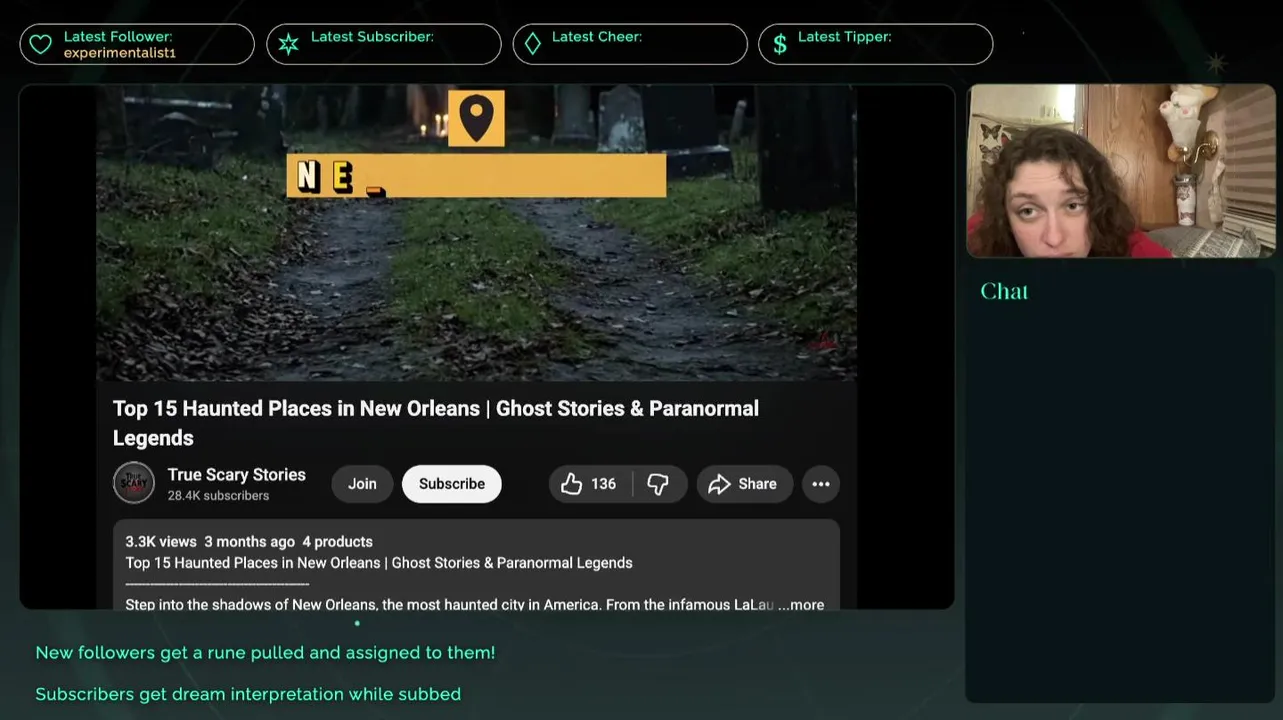Click the True Scary Stories channel avatar
This screenshot has width=1283, height=720.
click(x=134, y=483)
